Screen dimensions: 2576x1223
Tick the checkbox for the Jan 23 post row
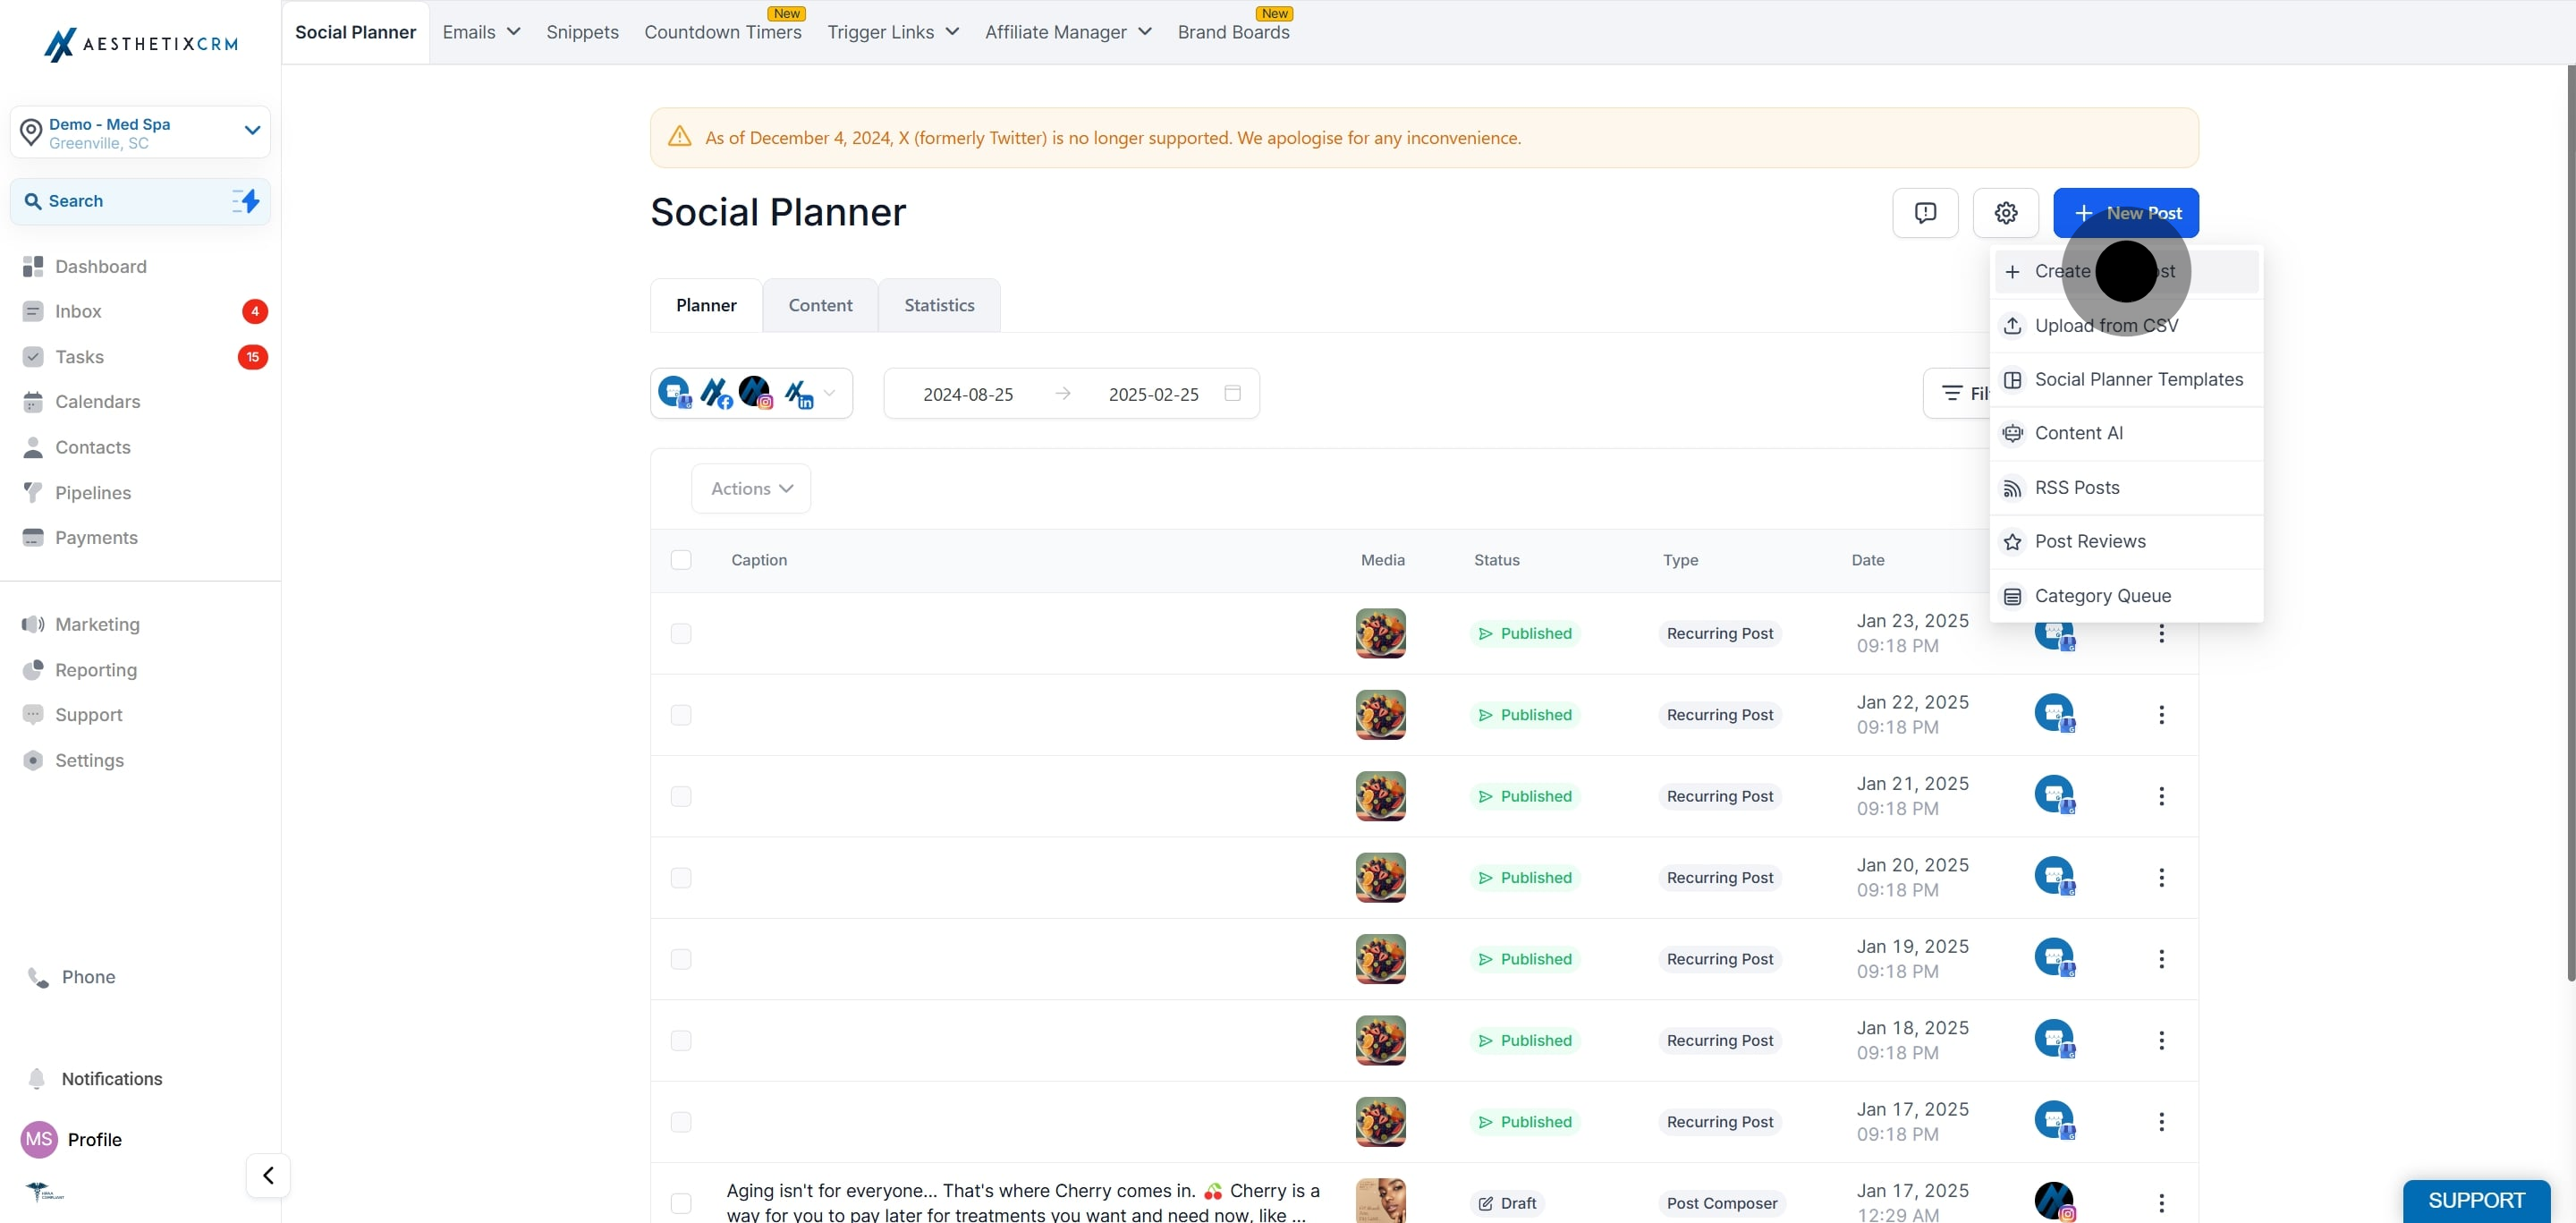tap(681, 633)
